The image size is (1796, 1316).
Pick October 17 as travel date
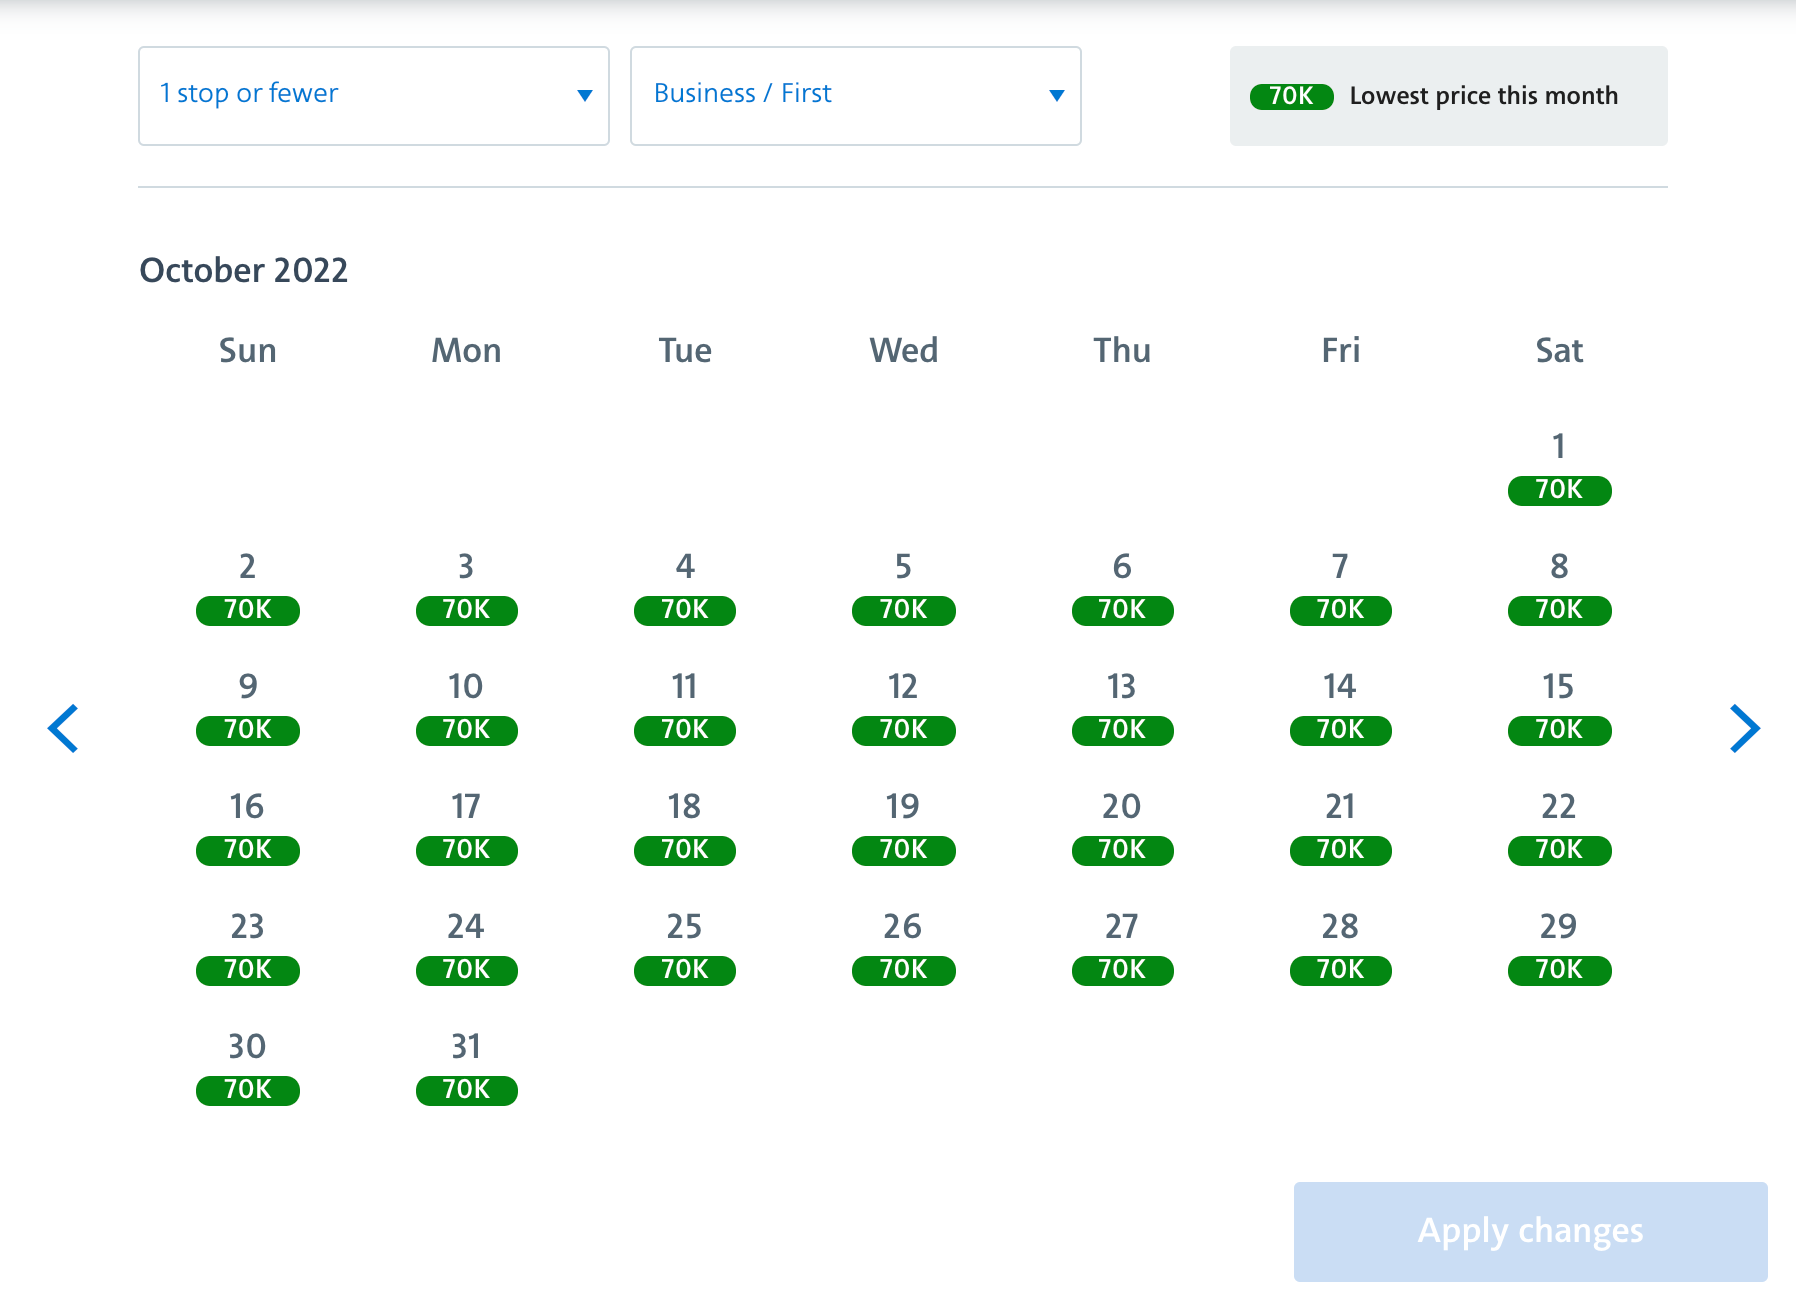[x=466, y=827]
